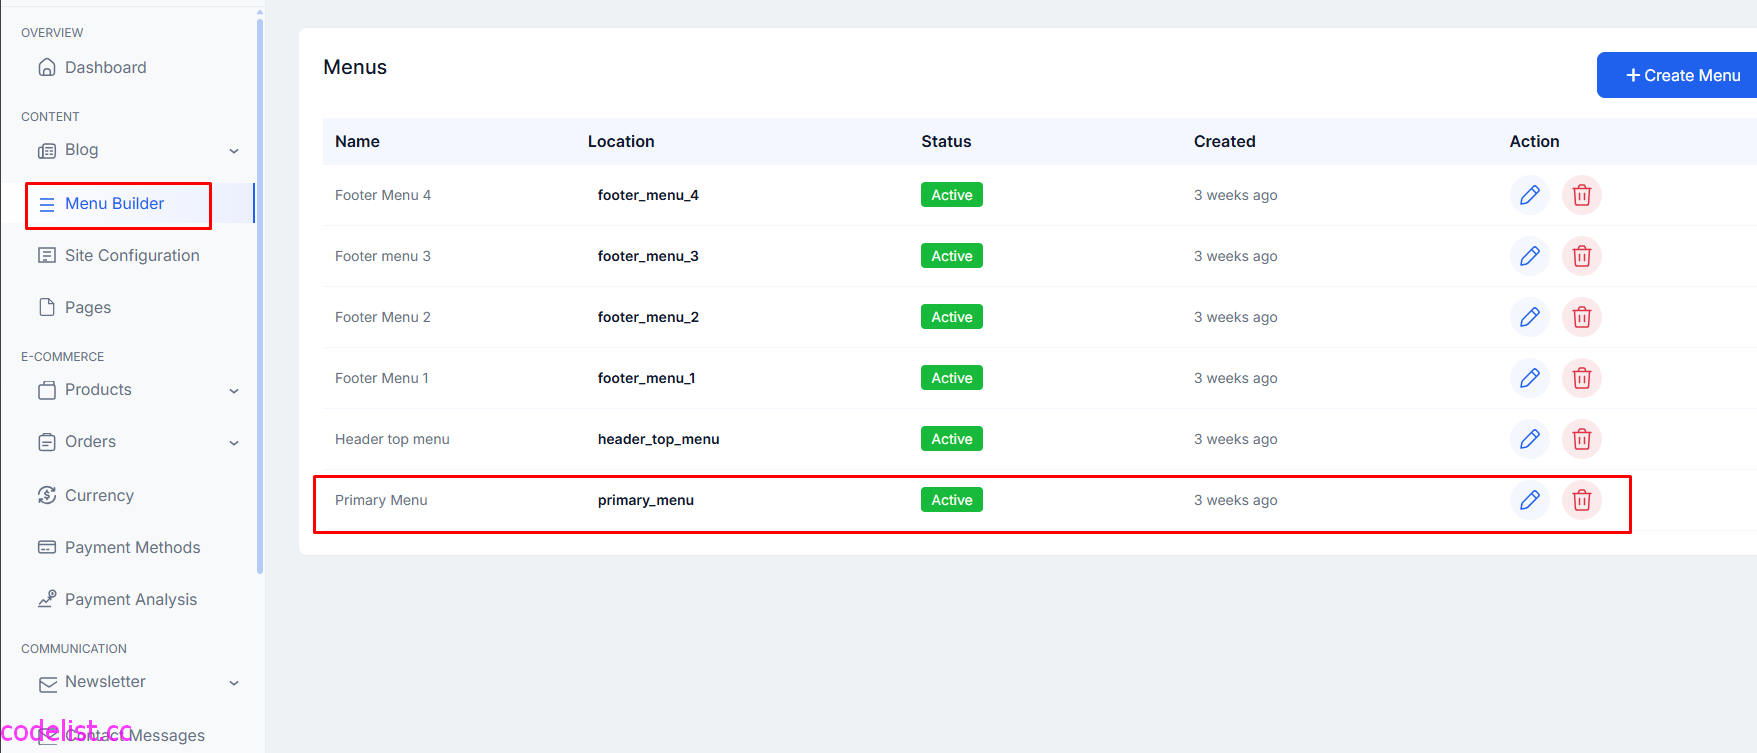This screenshot has width=1757, height=753.
Task: Click the Footer Menu 4 name cell
Action: tap(383, 195)
